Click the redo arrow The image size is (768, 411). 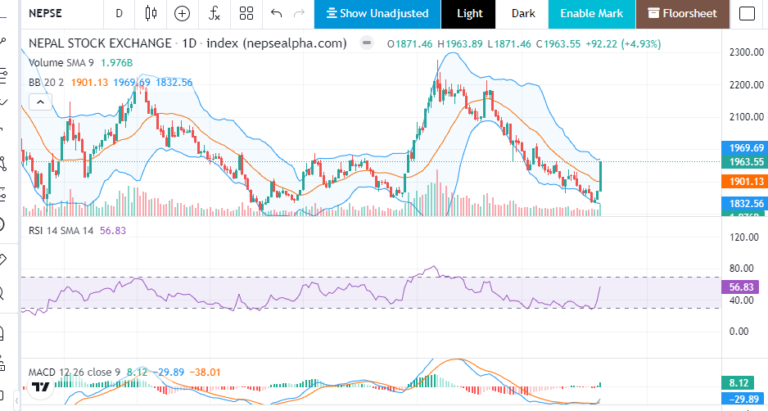[299, 14]
